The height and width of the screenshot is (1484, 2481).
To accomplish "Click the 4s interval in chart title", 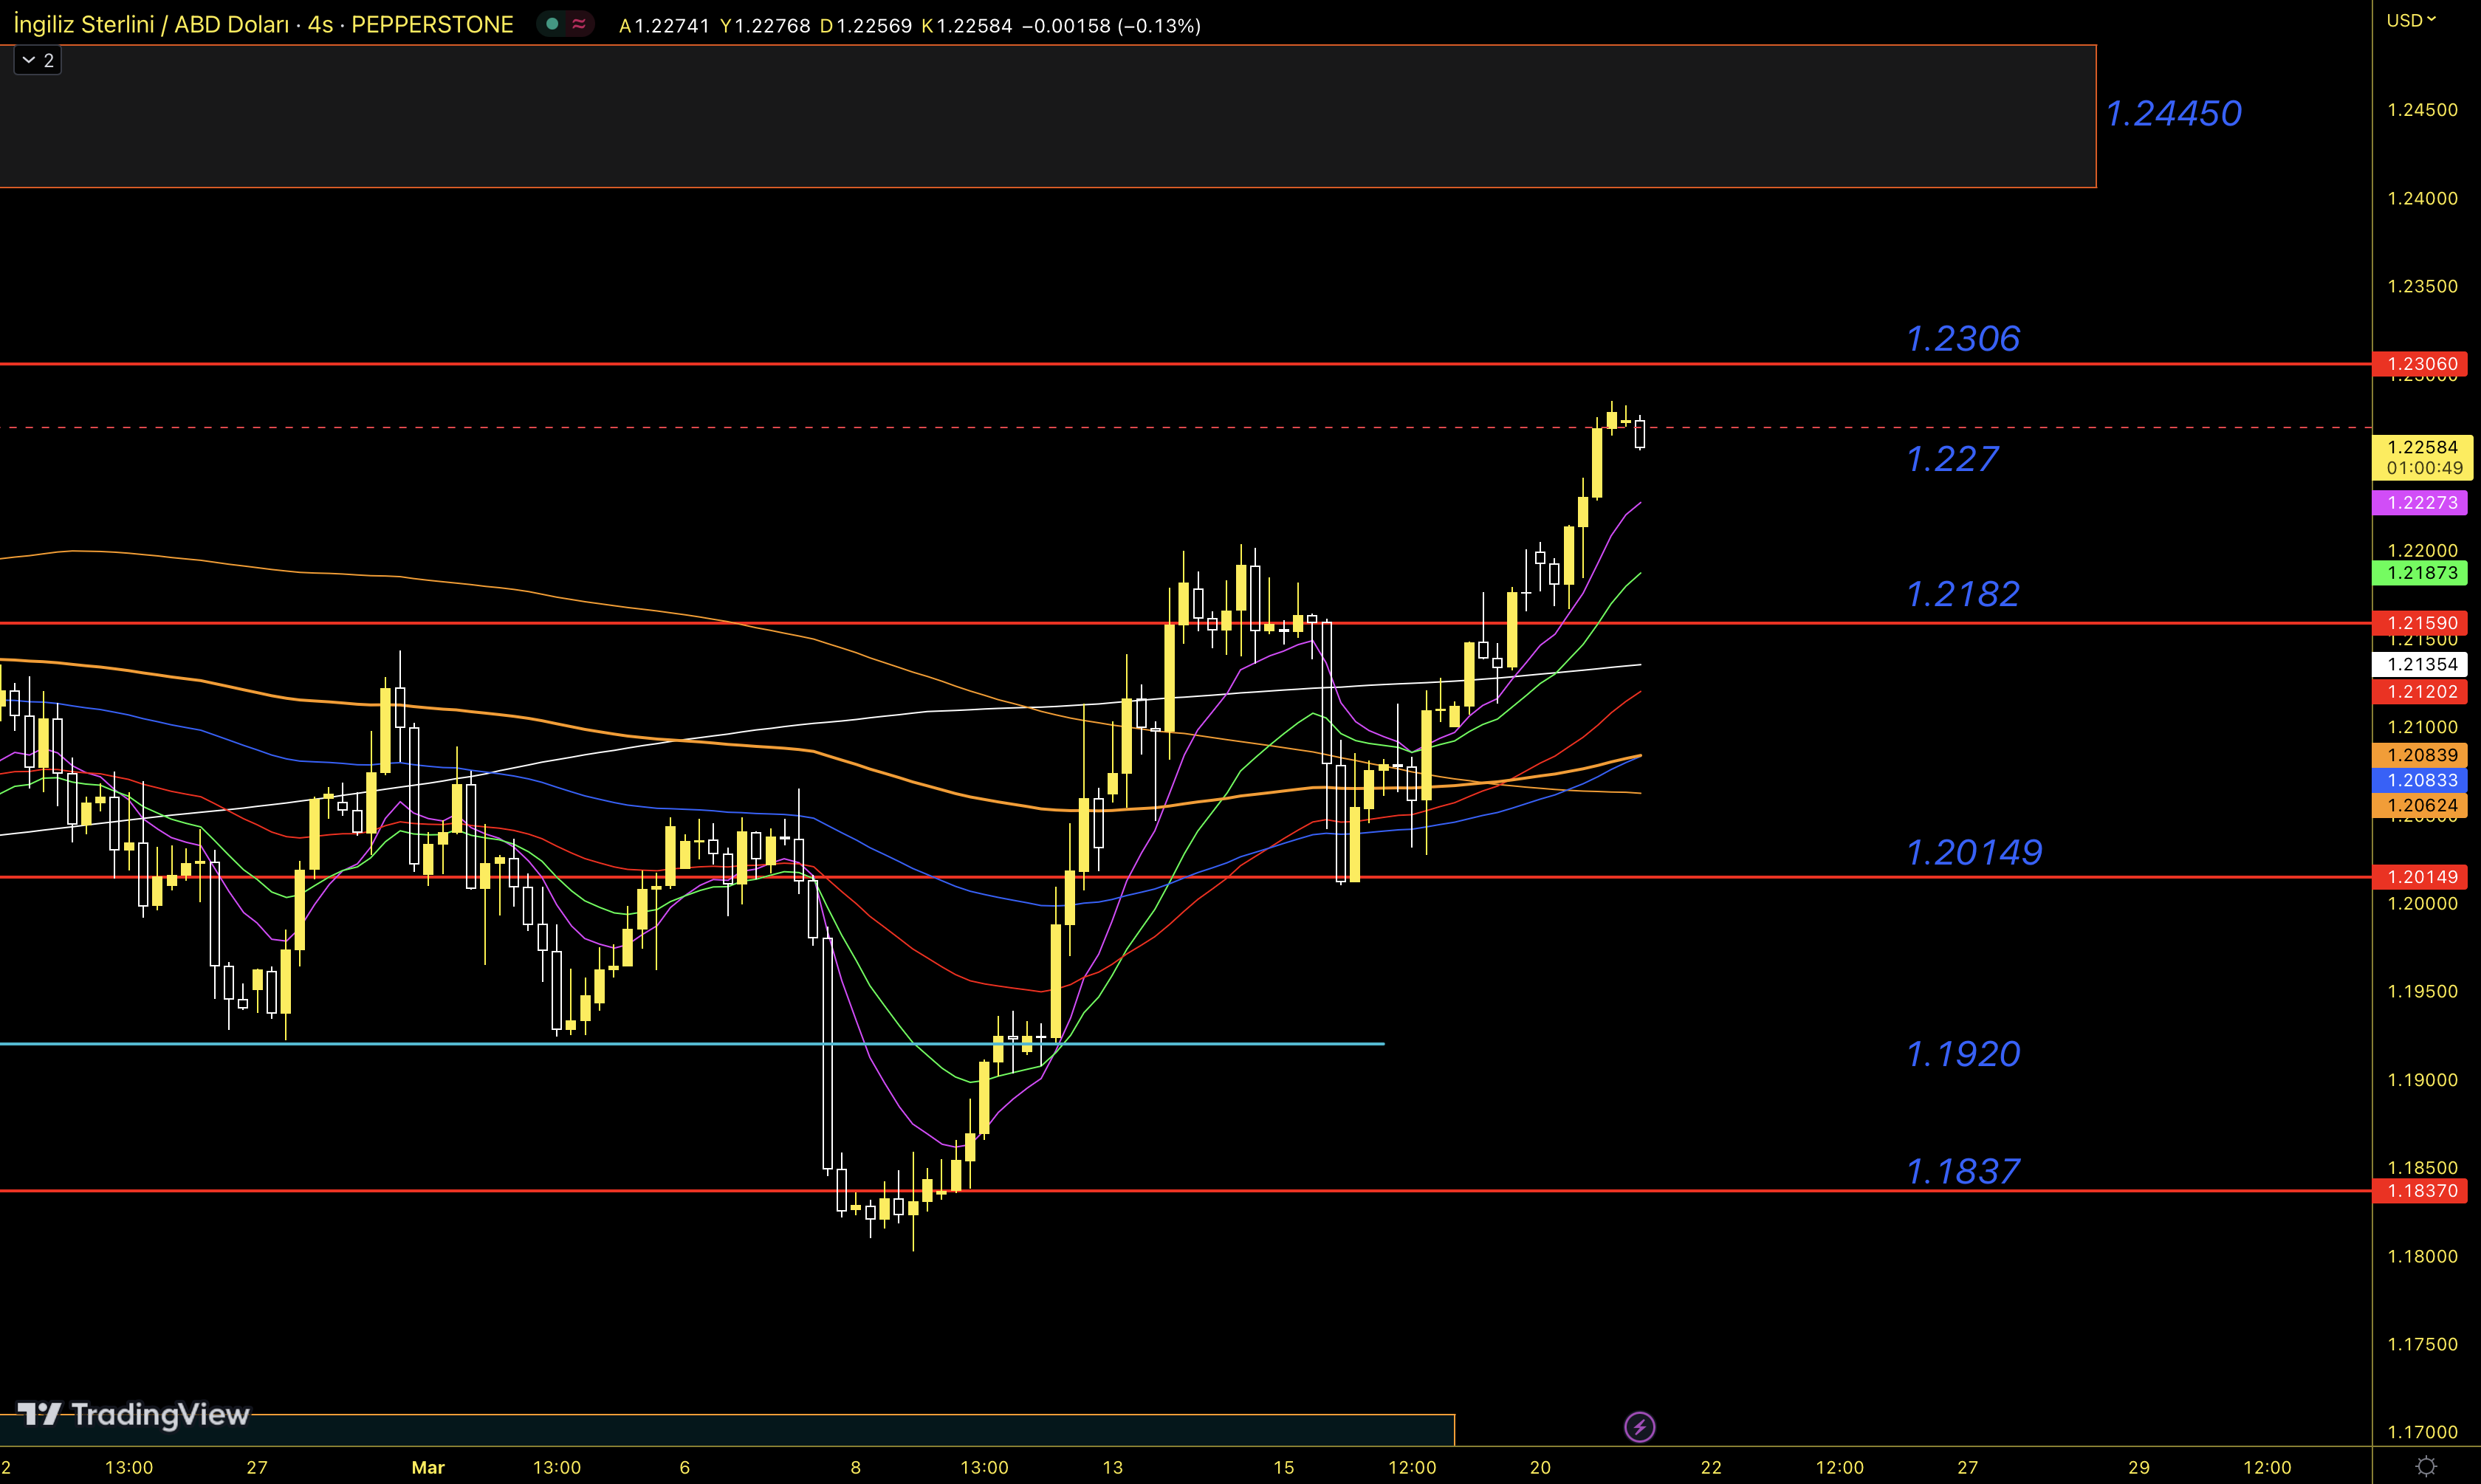I will click(320, 24).
